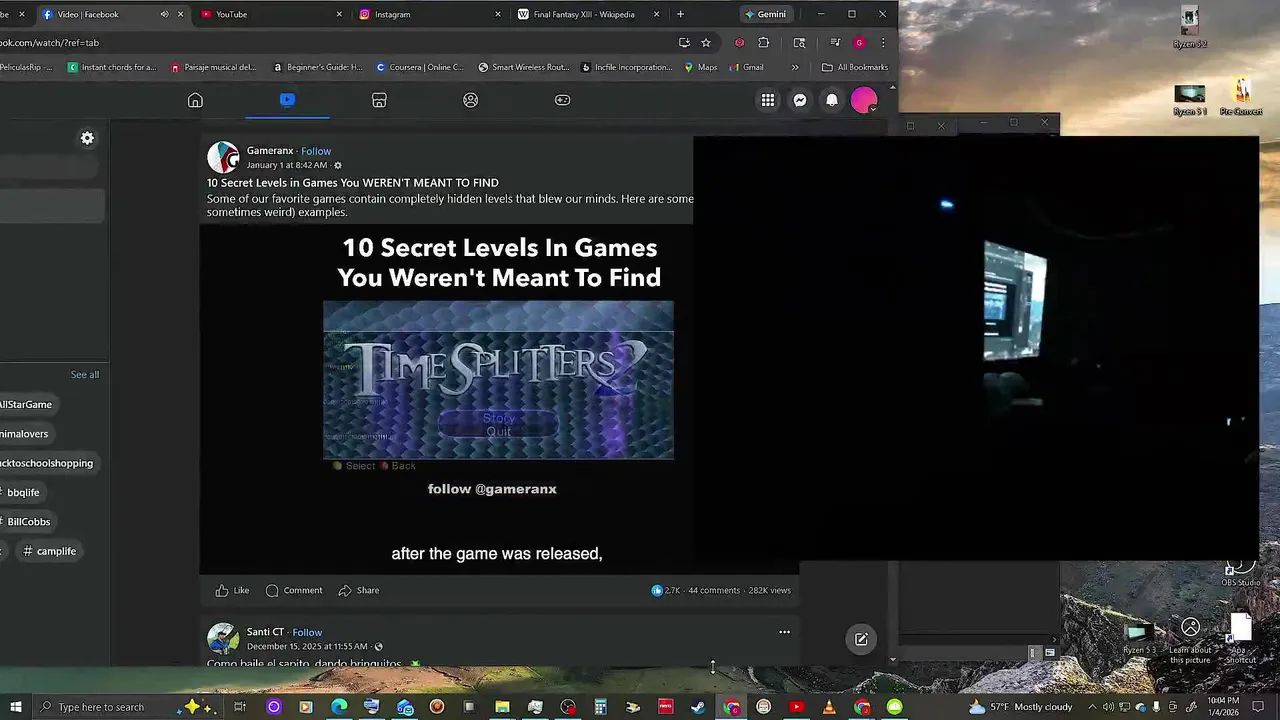Open the Facebook menu grid icon
Viewport: 1280px width, 720px height.
(x=768, y=100)
